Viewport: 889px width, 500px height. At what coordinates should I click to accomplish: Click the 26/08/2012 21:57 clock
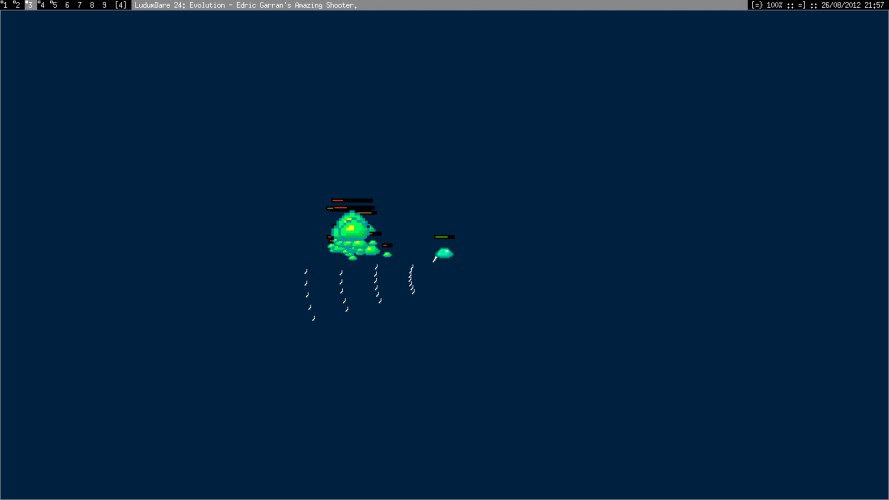click(x=852, y=5)
